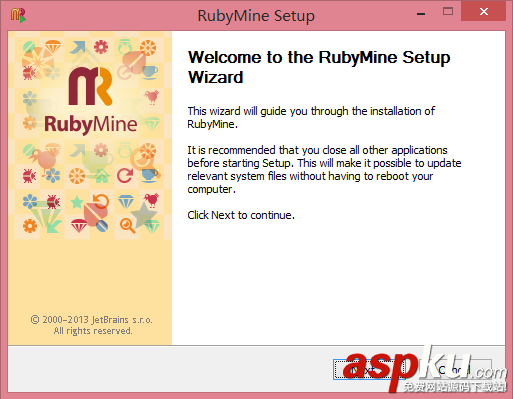Click the JetBrains copyright notice text
513x399 pixels.
[92, 325]
